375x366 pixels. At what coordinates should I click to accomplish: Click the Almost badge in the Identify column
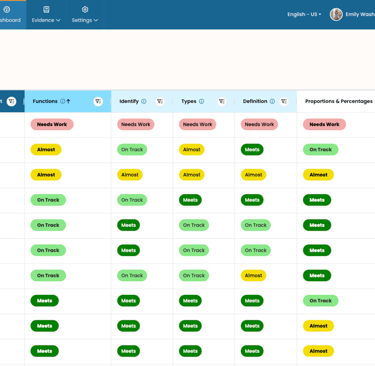tap(130, 175)
